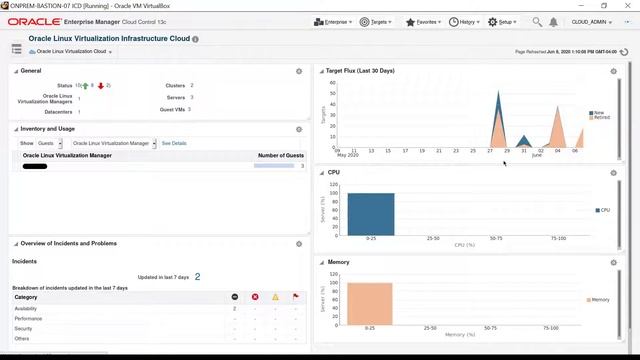Click the info icon beside page title

coord(196,39)
